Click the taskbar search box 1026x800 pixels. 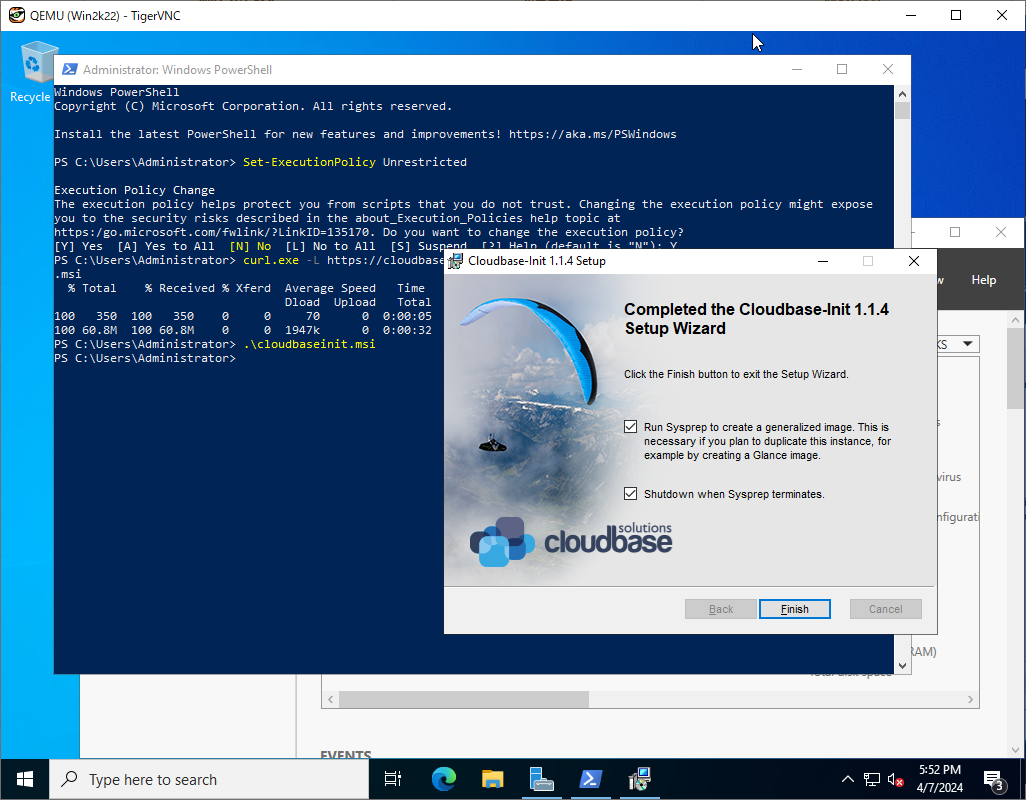(x=209, y=779)
